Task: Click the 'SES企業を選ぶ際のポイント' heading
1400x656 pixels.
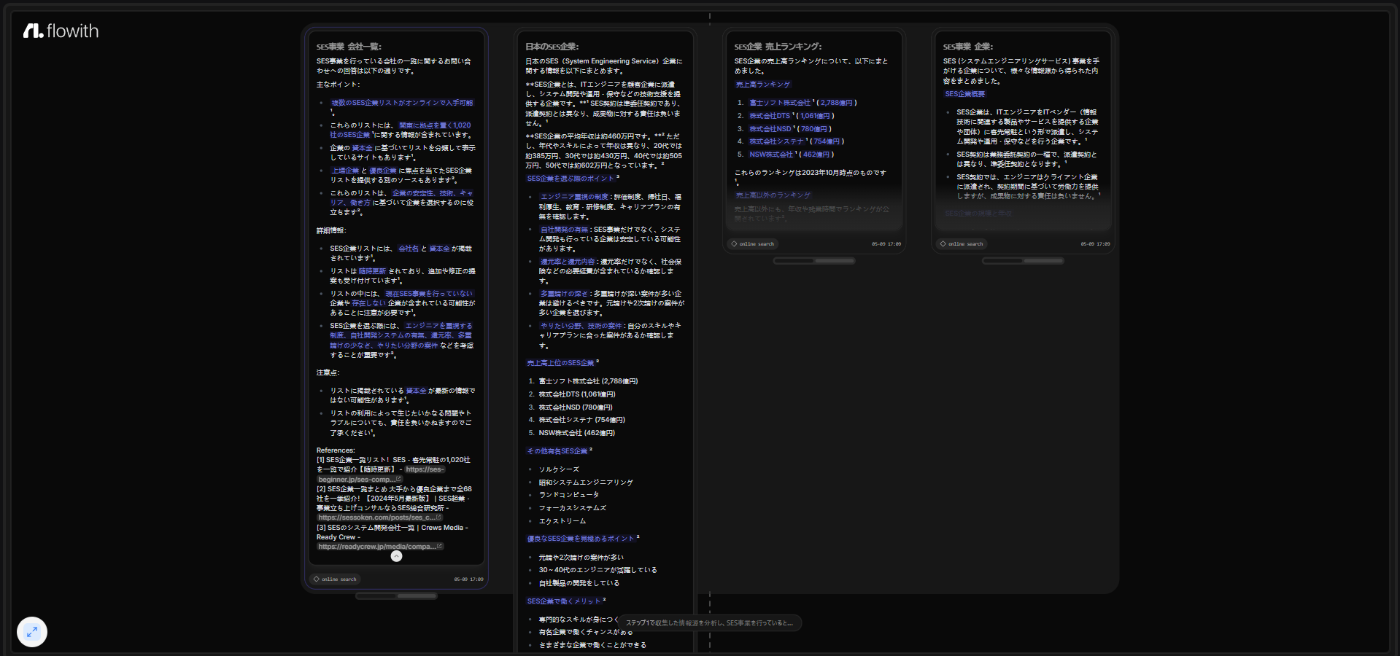Action: 573,178
